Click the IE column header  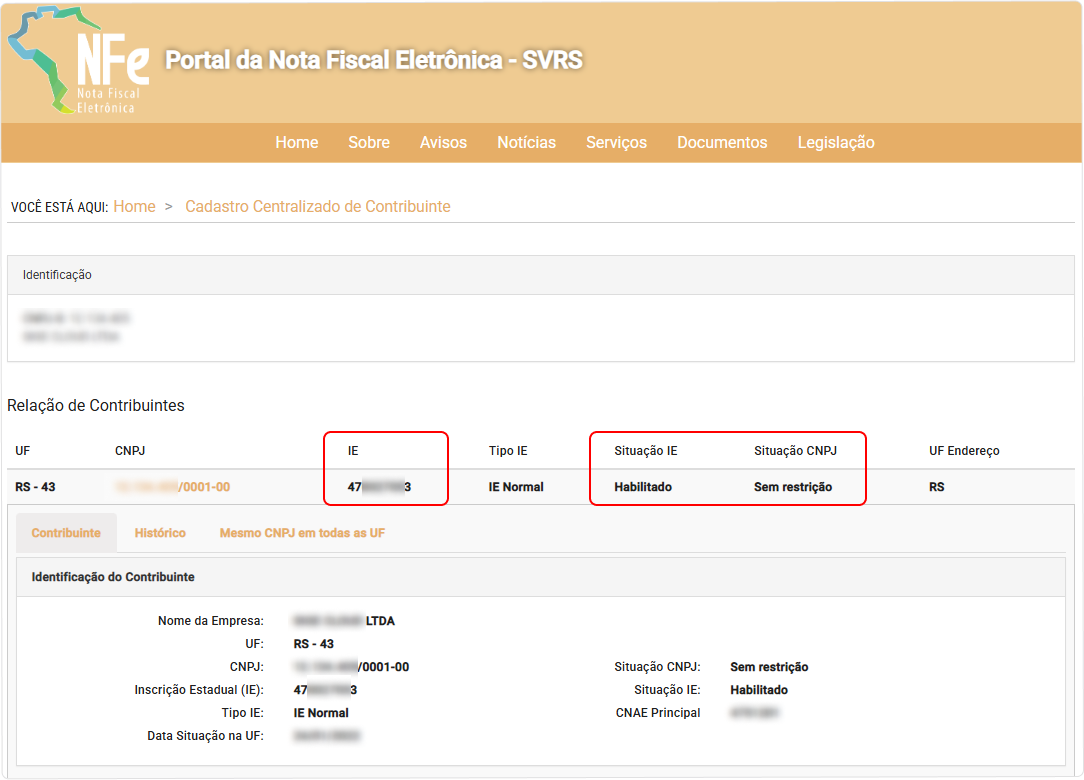tap(353, 451)
